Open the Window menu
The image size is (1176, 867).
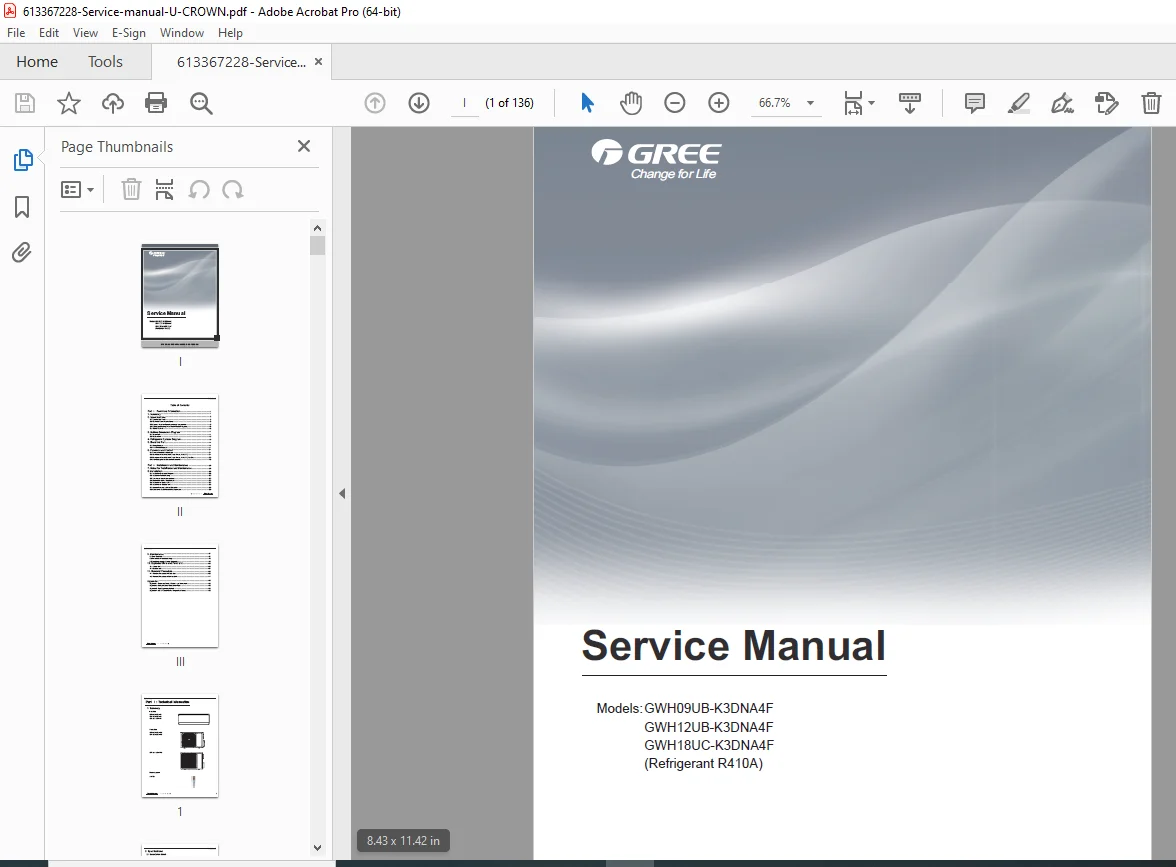[x=182, y=33]
